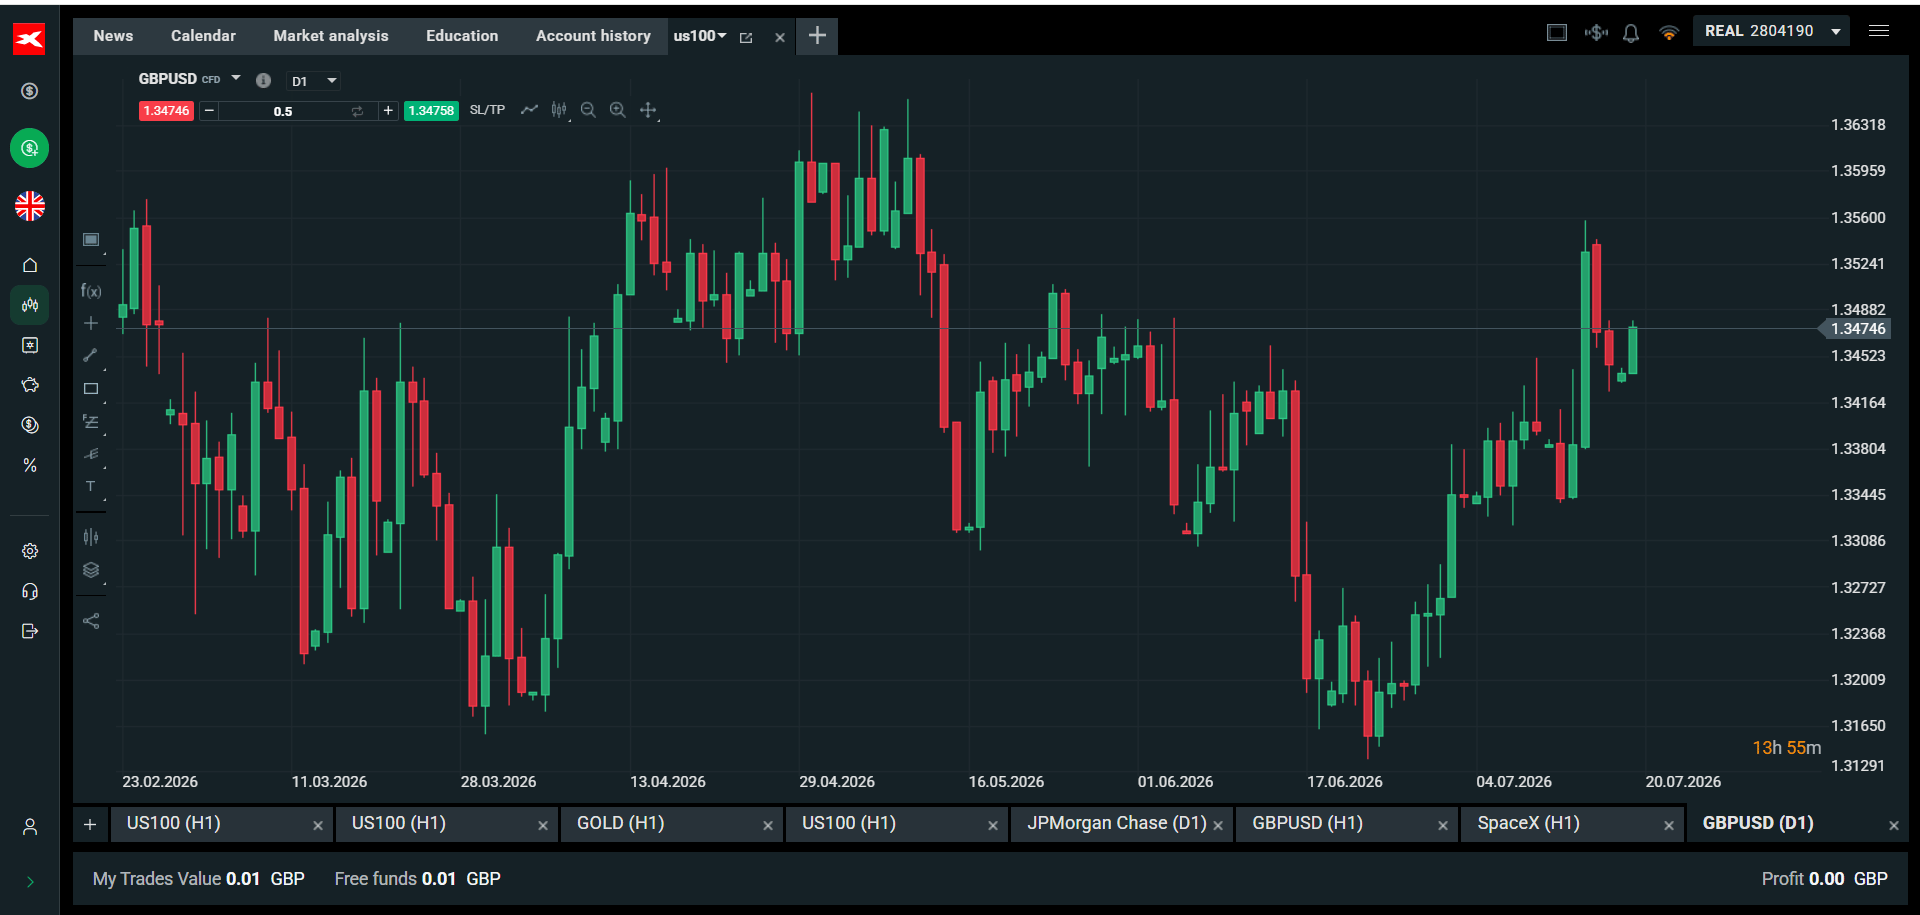
Task: Select the pitchfork drawing tool
Action: [91, 454]
